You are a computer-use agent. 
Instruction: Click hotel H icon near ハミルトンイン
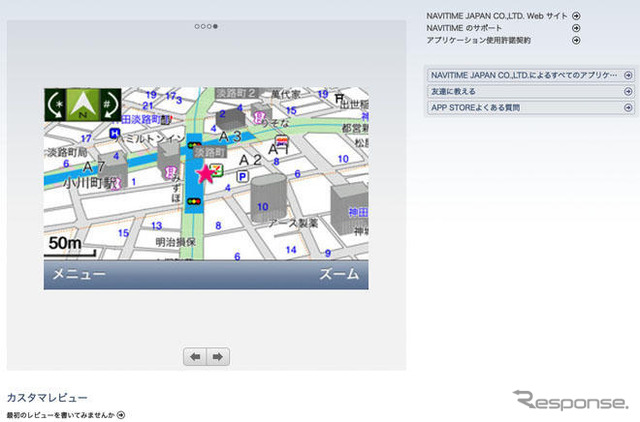click(x=115, y=133)
